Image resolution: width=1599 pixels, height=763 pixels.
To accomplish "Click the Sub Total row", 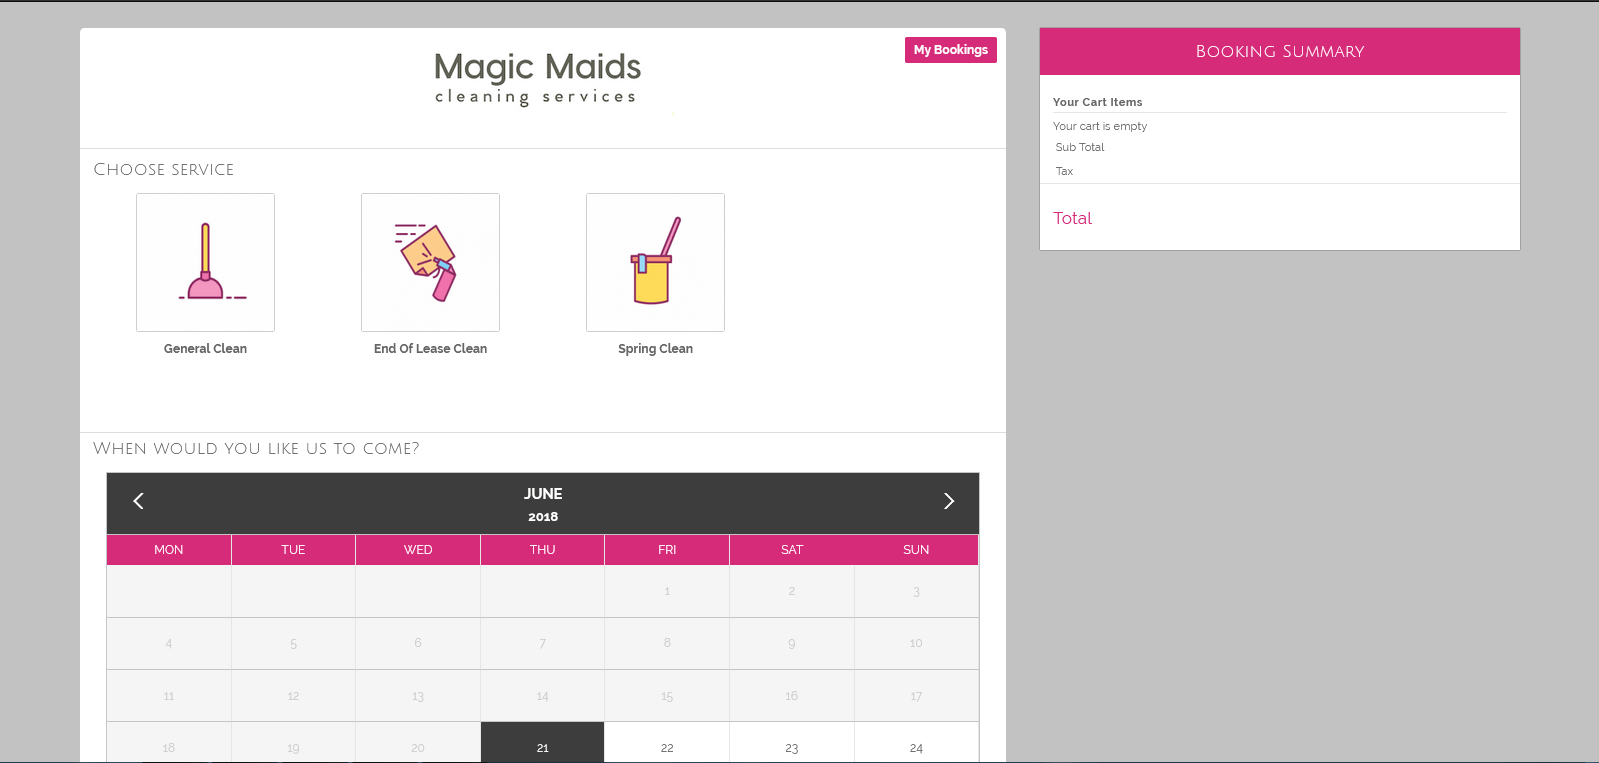I will pyautogui.click(x=1280, y=147).
